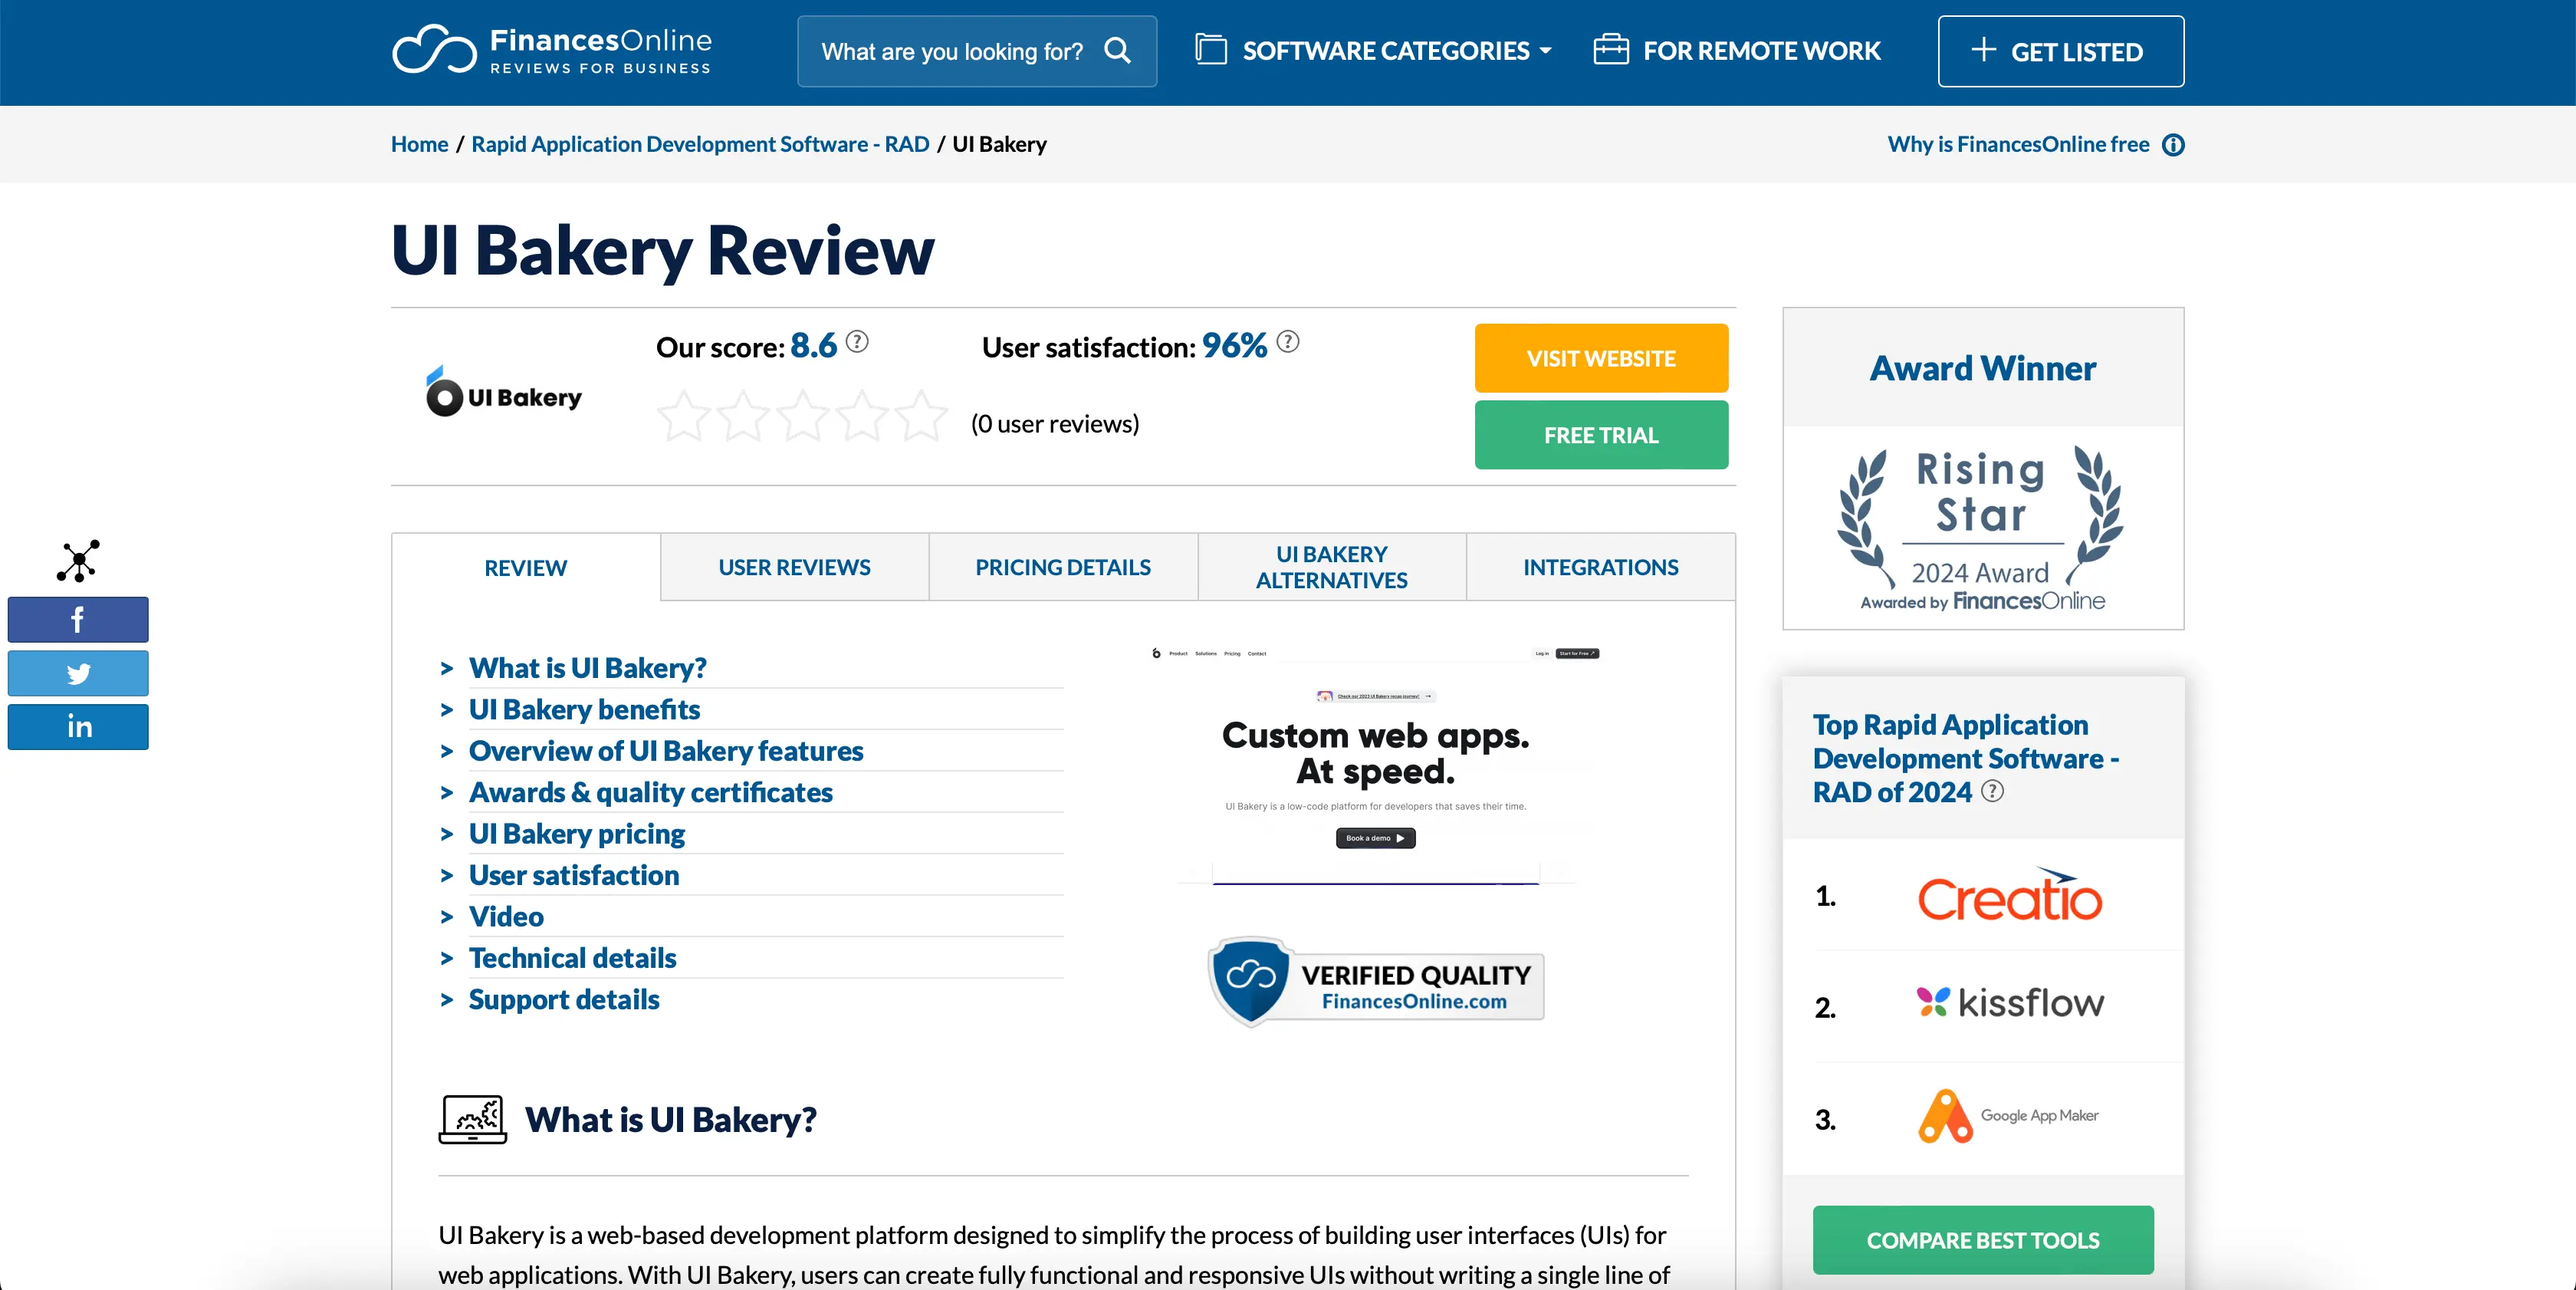Click the first rating star

pos(684,417)
